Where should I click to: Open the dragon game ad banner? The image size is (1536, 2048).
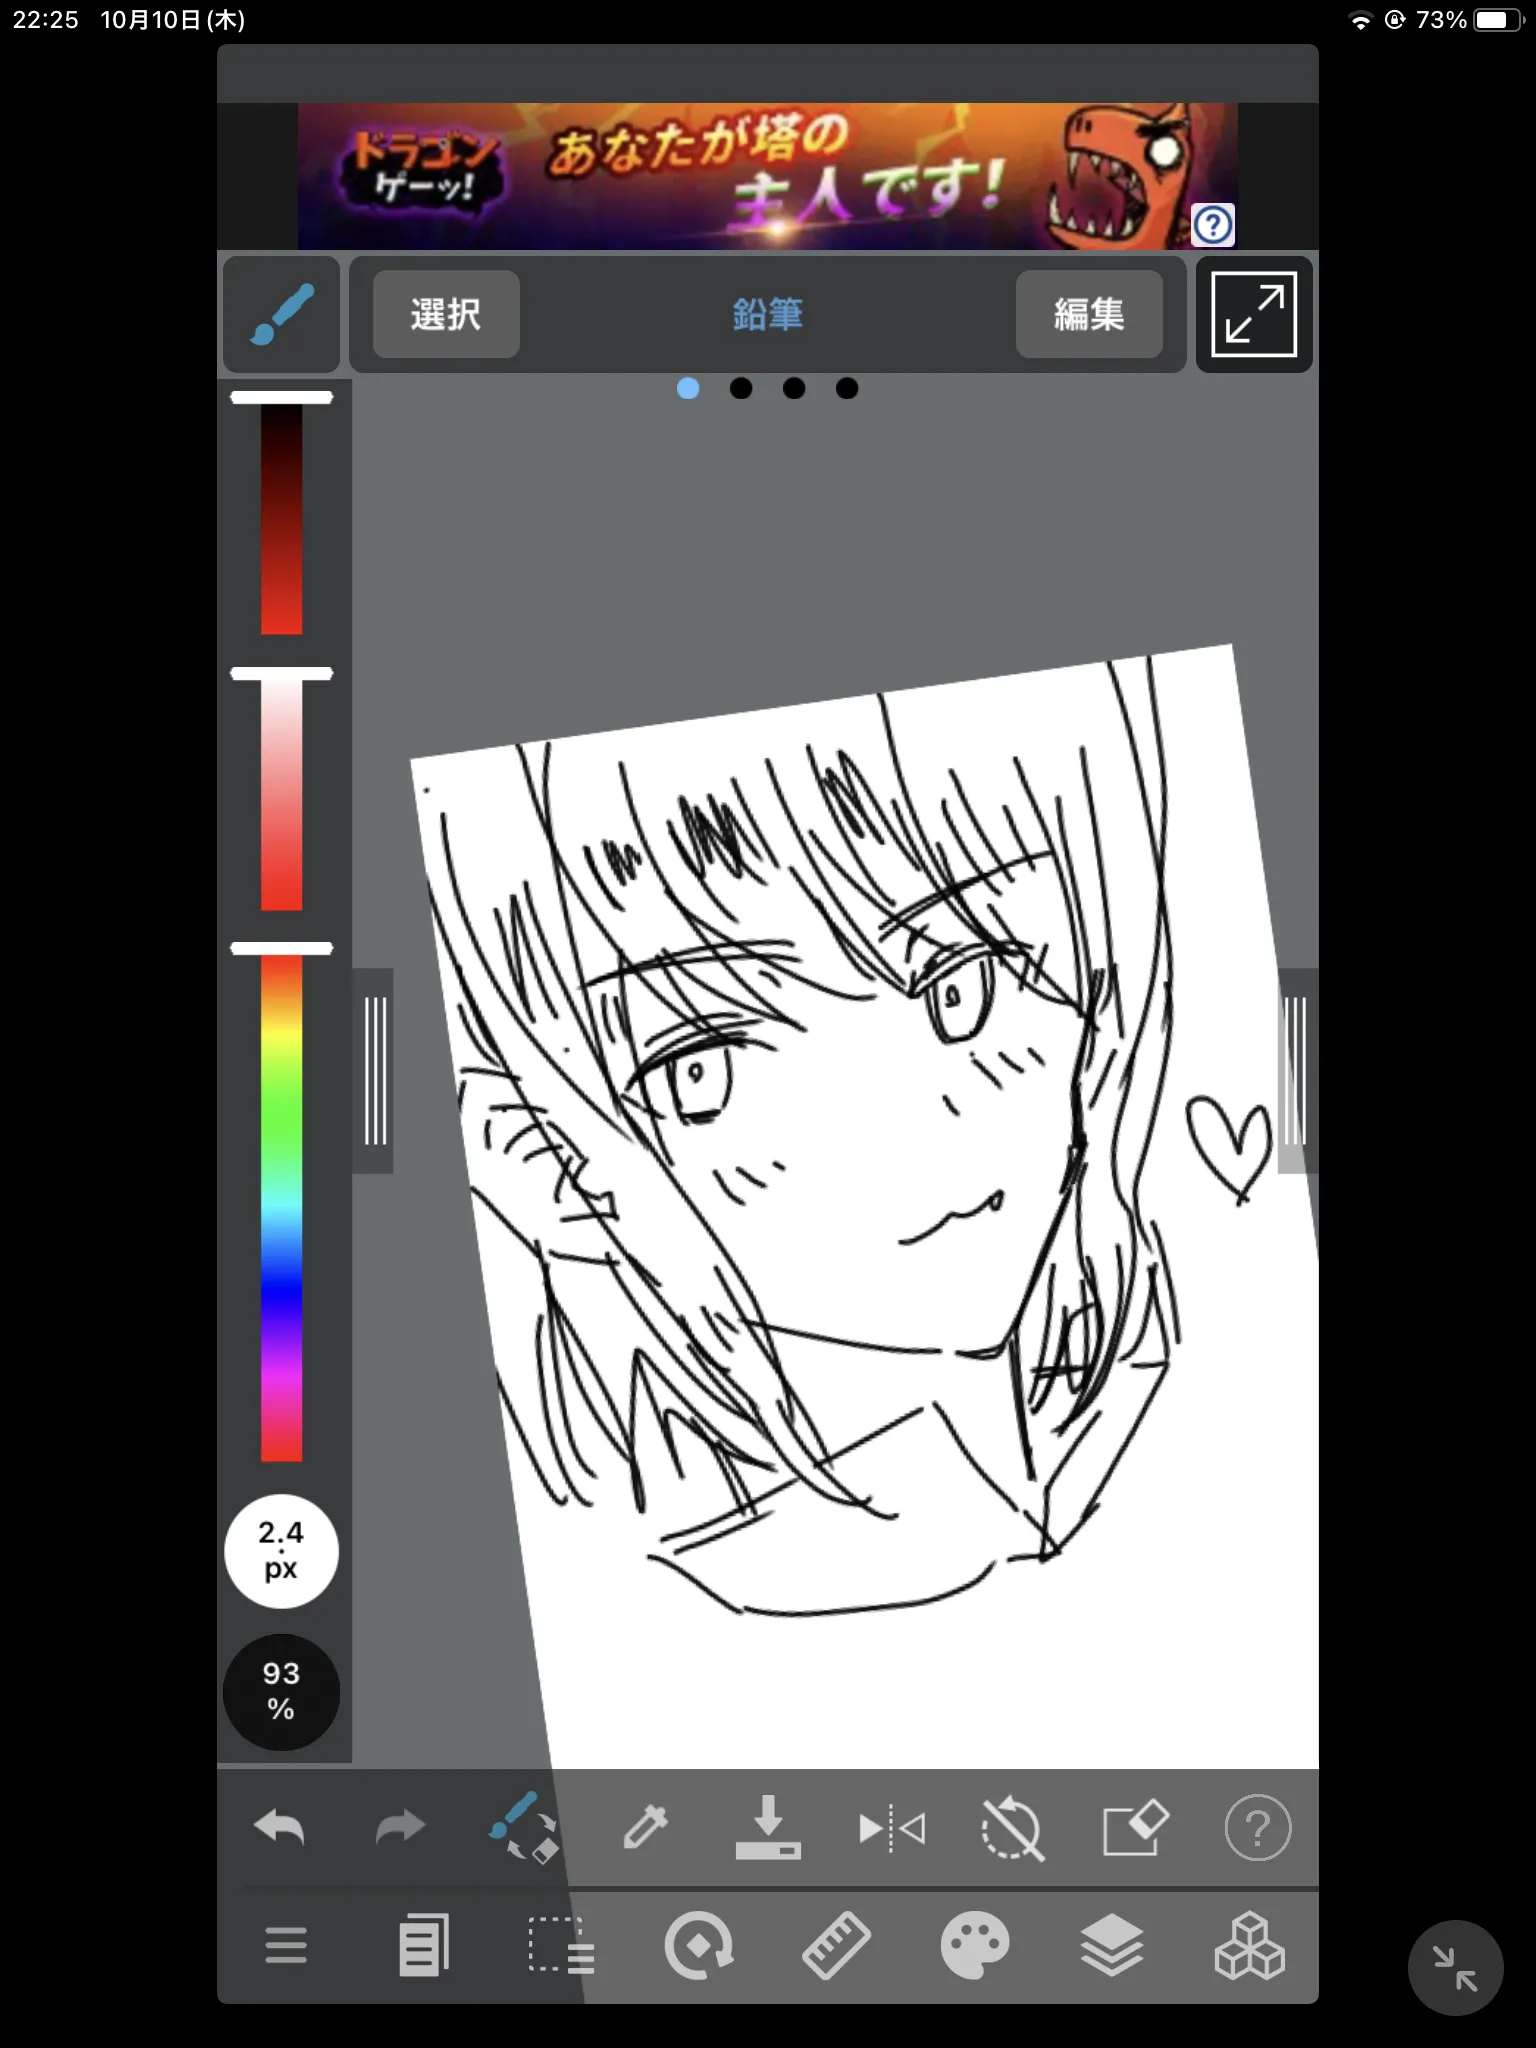pos(767,176)
